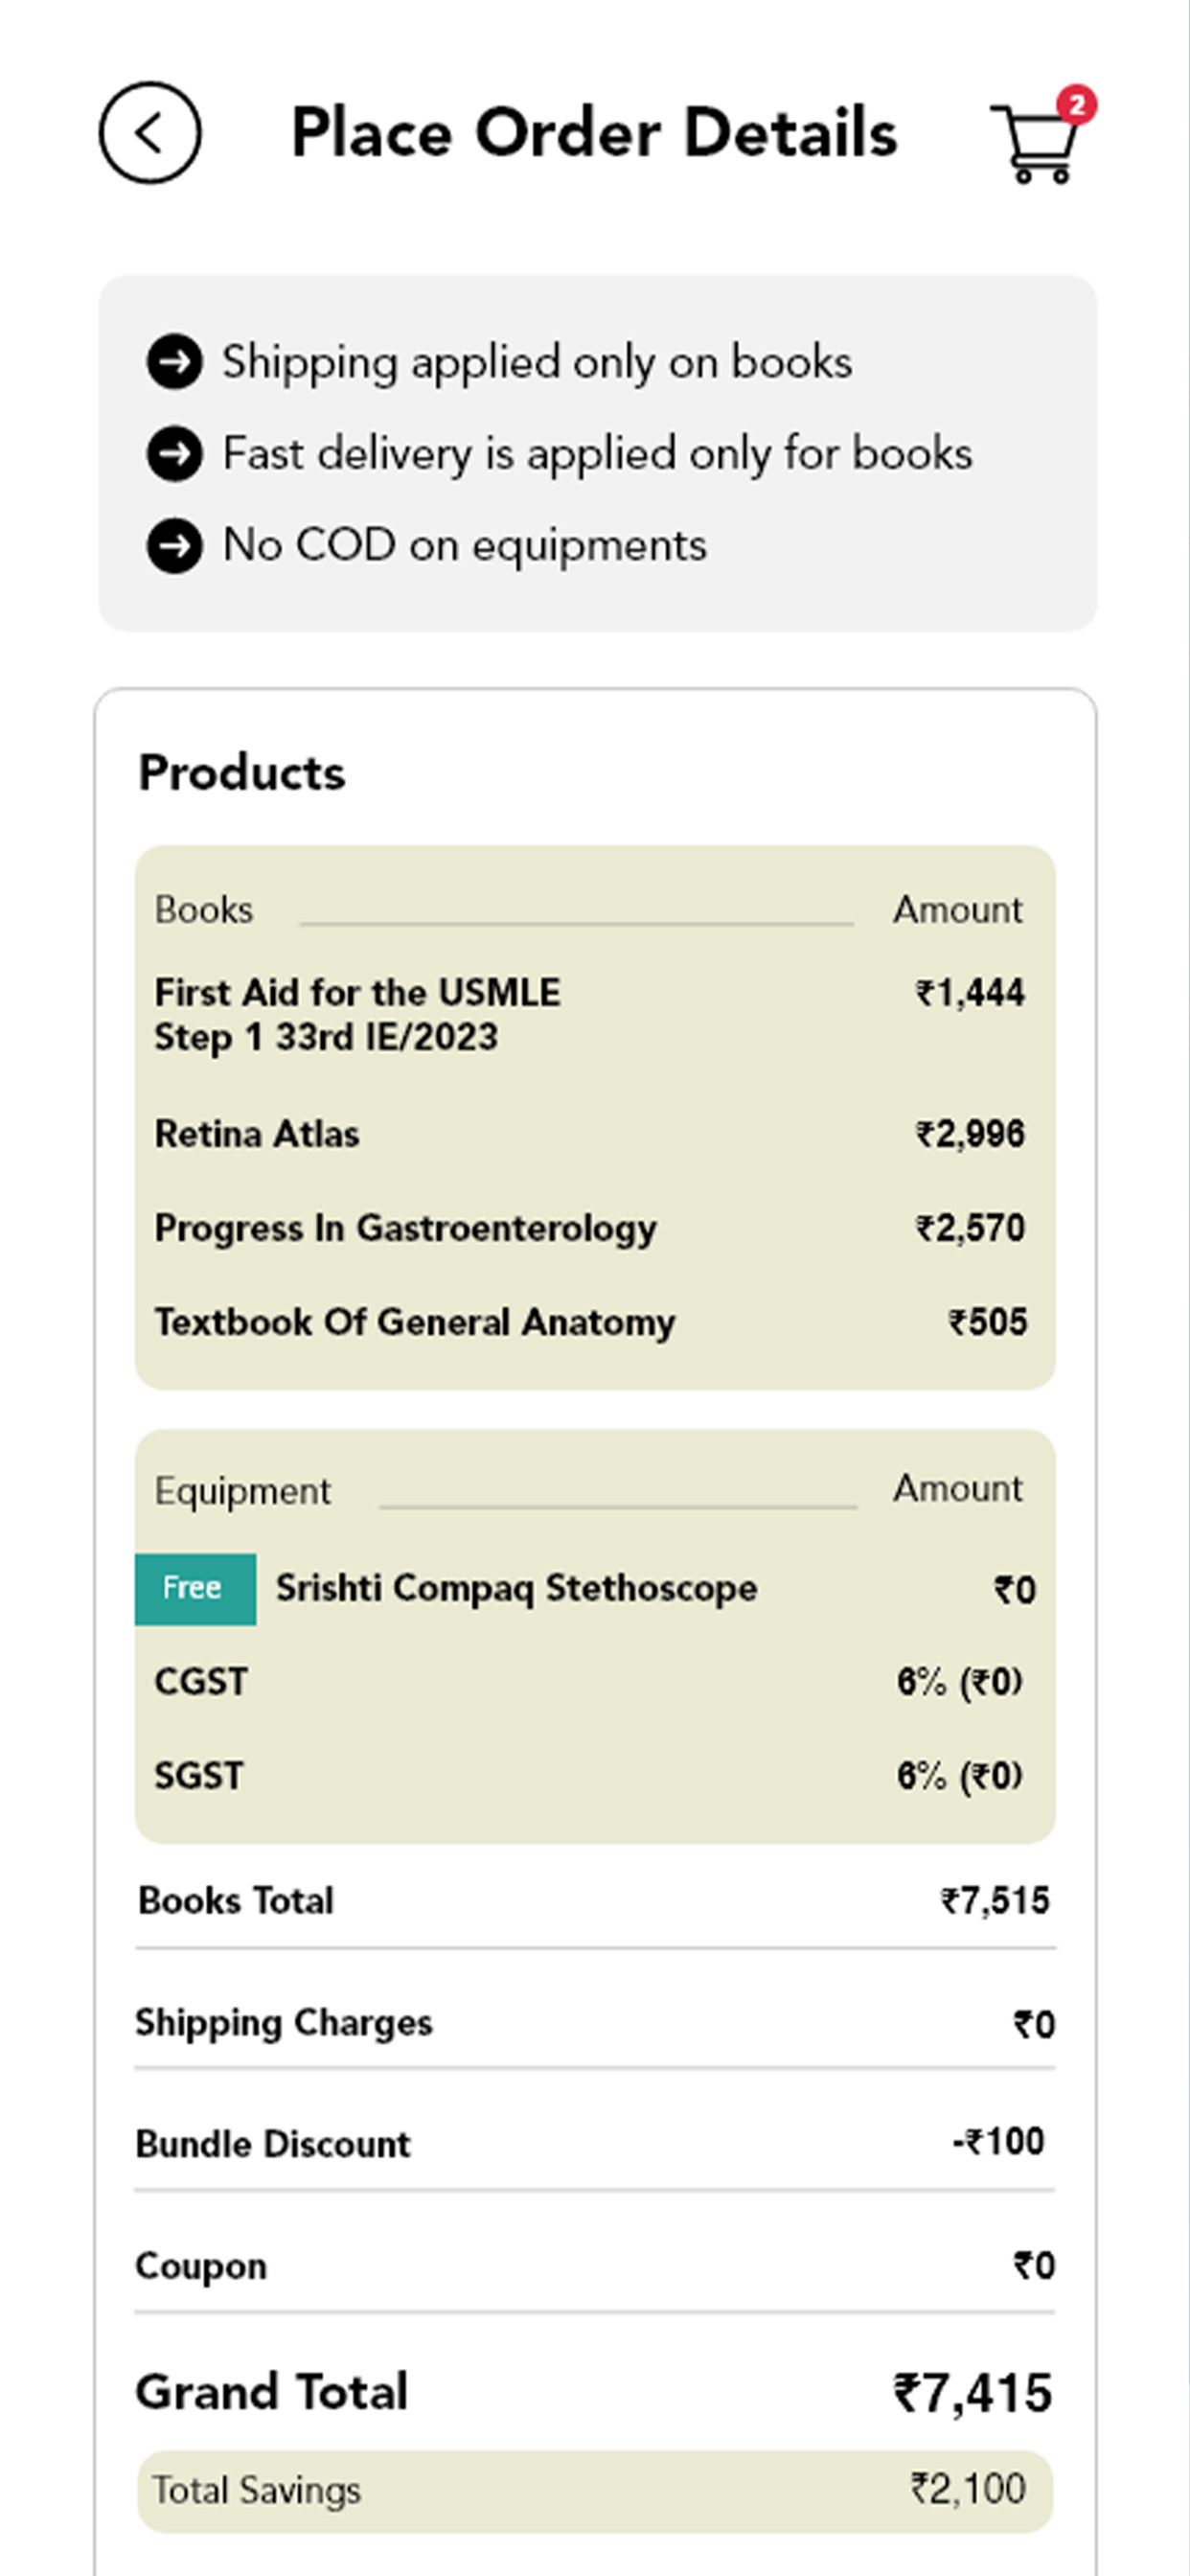Tap the Bundle Discount row
Image resolution: width=1190 pixels, height=2576 pixels.
coord(595,2143)
